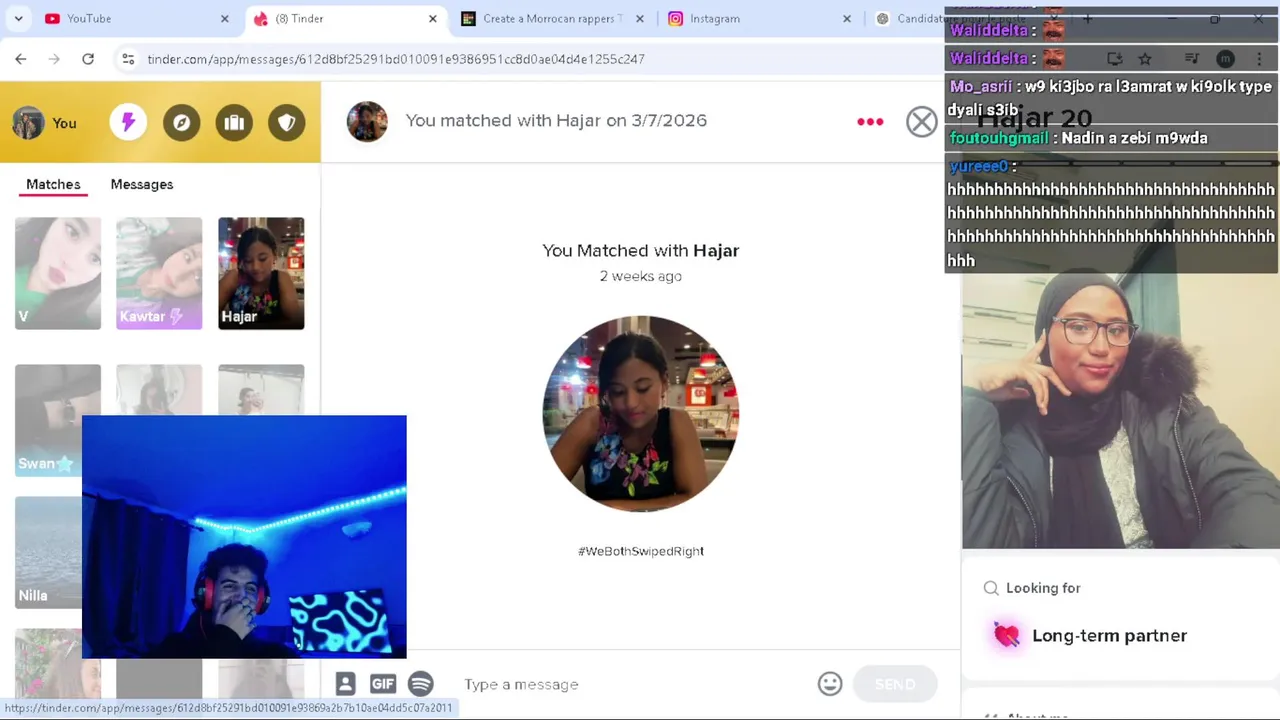
Task: Open Nilla match thumbnail
Action: pyautogui.click(x=48, y=552)
